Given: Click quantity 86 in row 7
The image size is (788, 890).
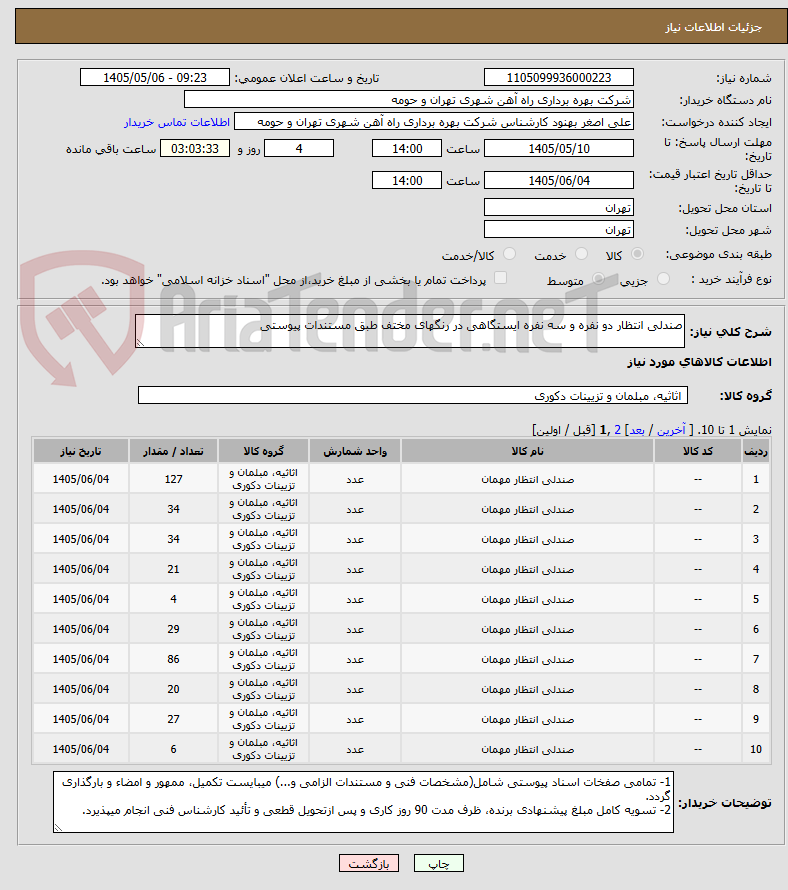Looking at the screenshot, I should coord(173,660).
